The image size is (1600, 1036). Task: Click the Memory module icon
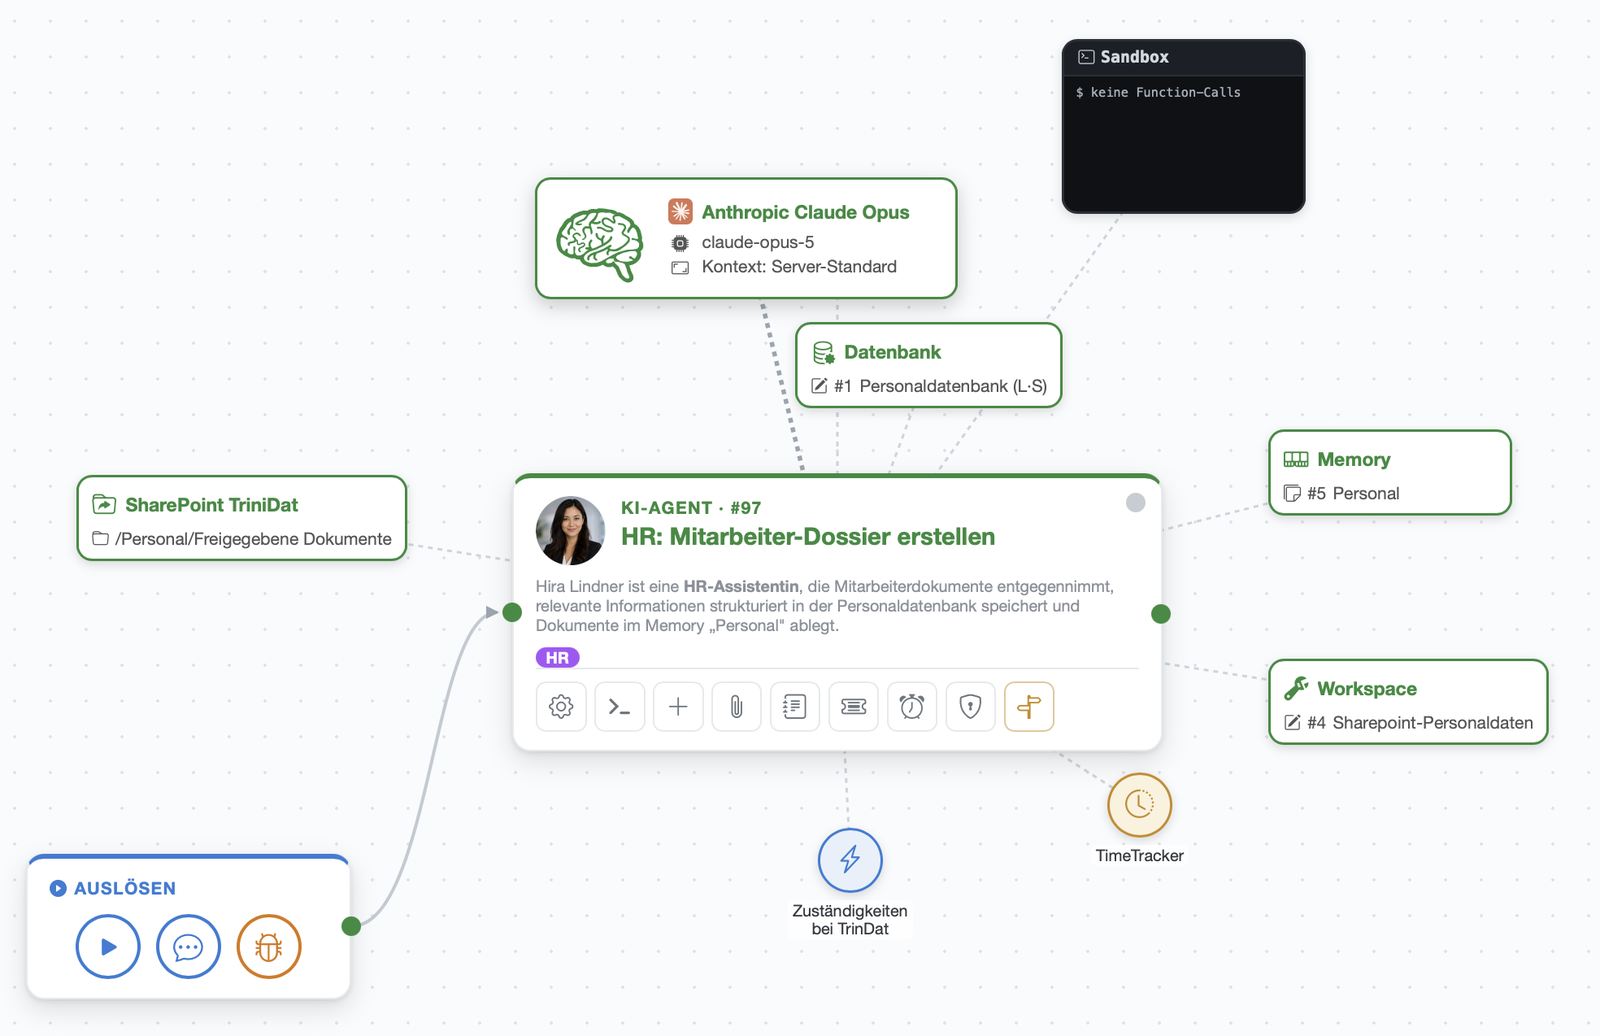[x=1296, y=459]
